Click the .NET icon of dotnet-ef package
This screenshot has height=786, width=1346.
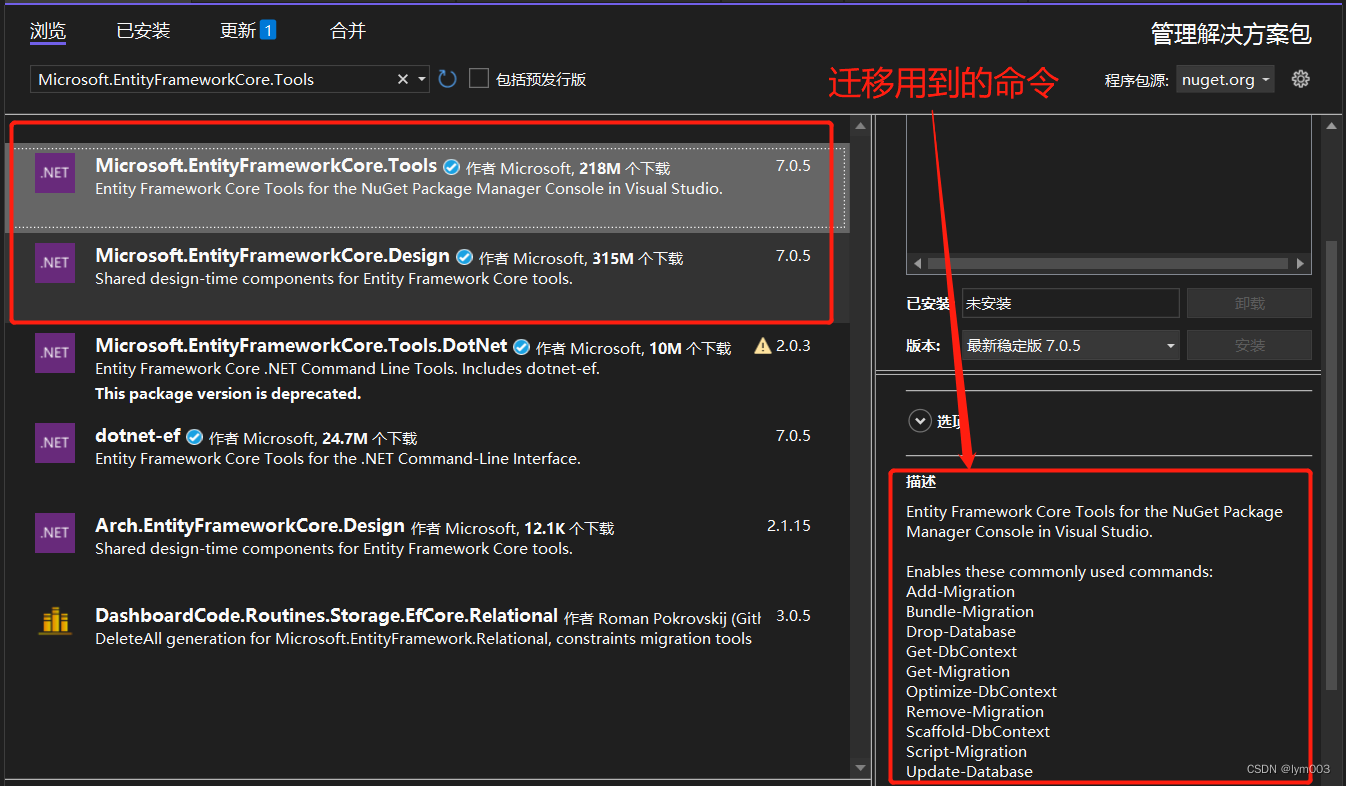point(55,443)
